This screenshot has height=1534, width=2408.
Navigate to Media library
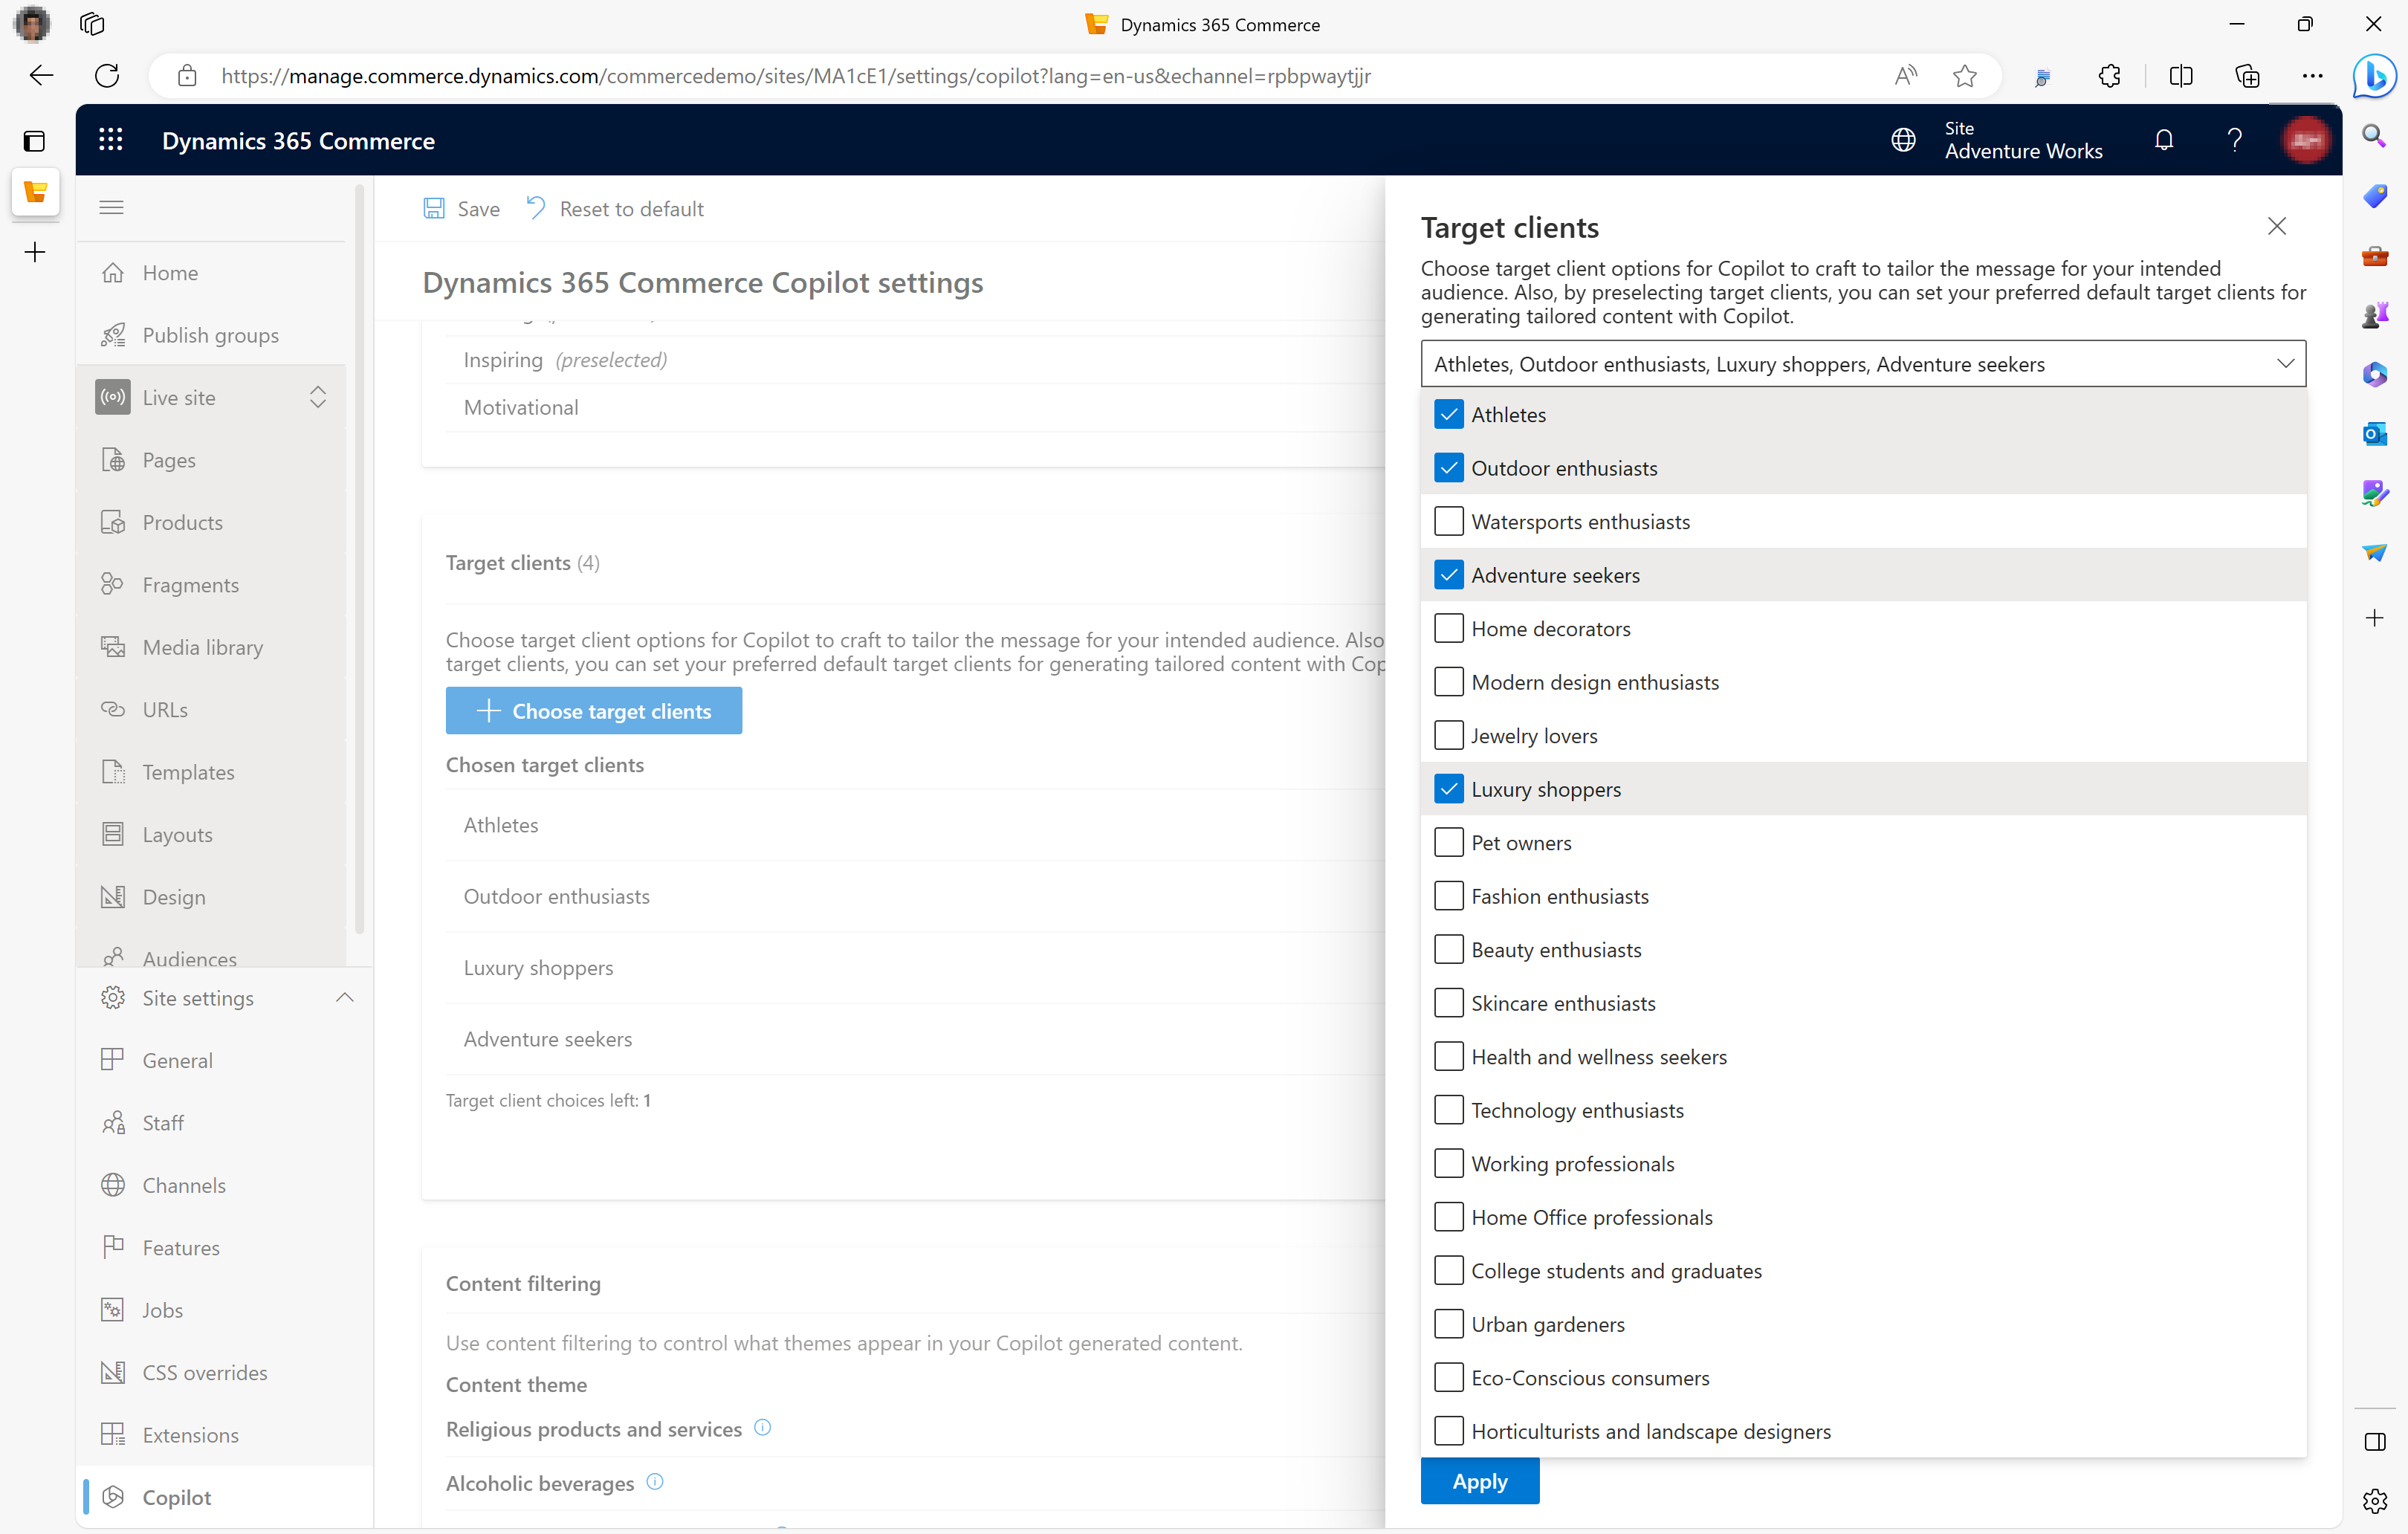(200, 646)
